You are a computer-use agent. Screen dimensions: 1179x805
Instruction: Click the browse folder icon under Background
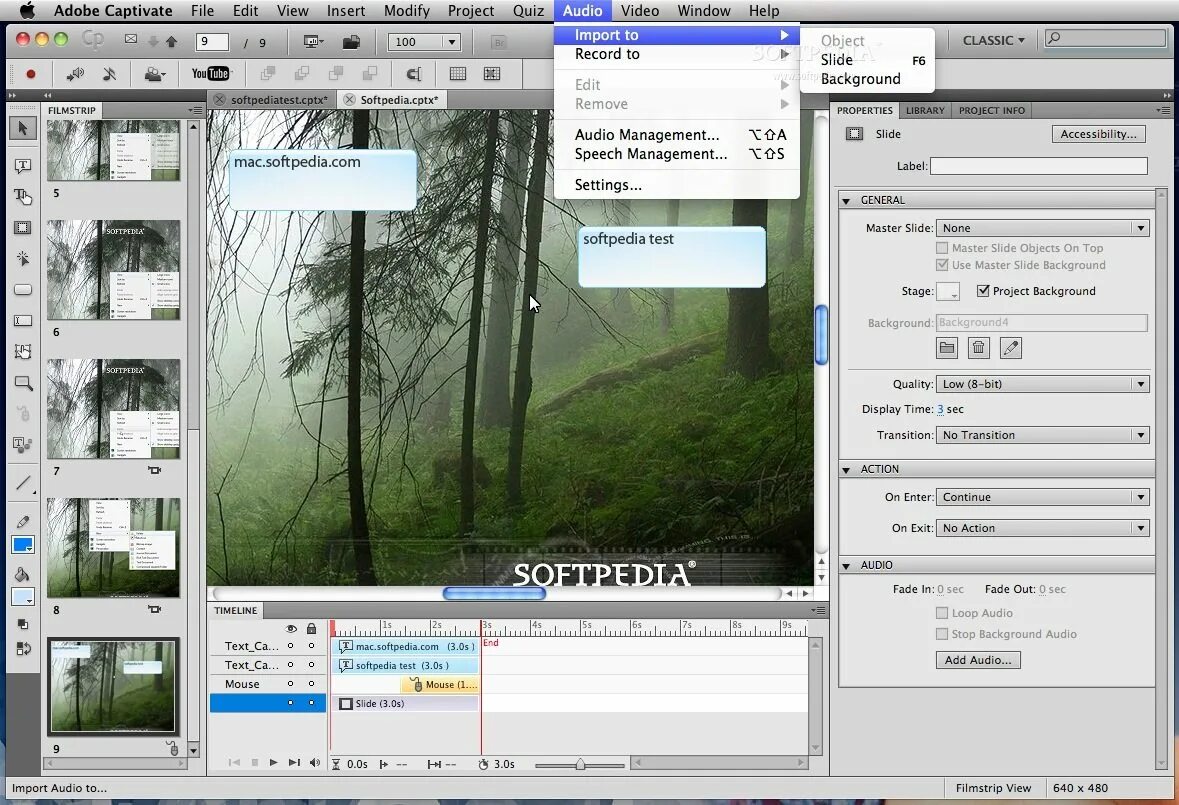point(947,348)
